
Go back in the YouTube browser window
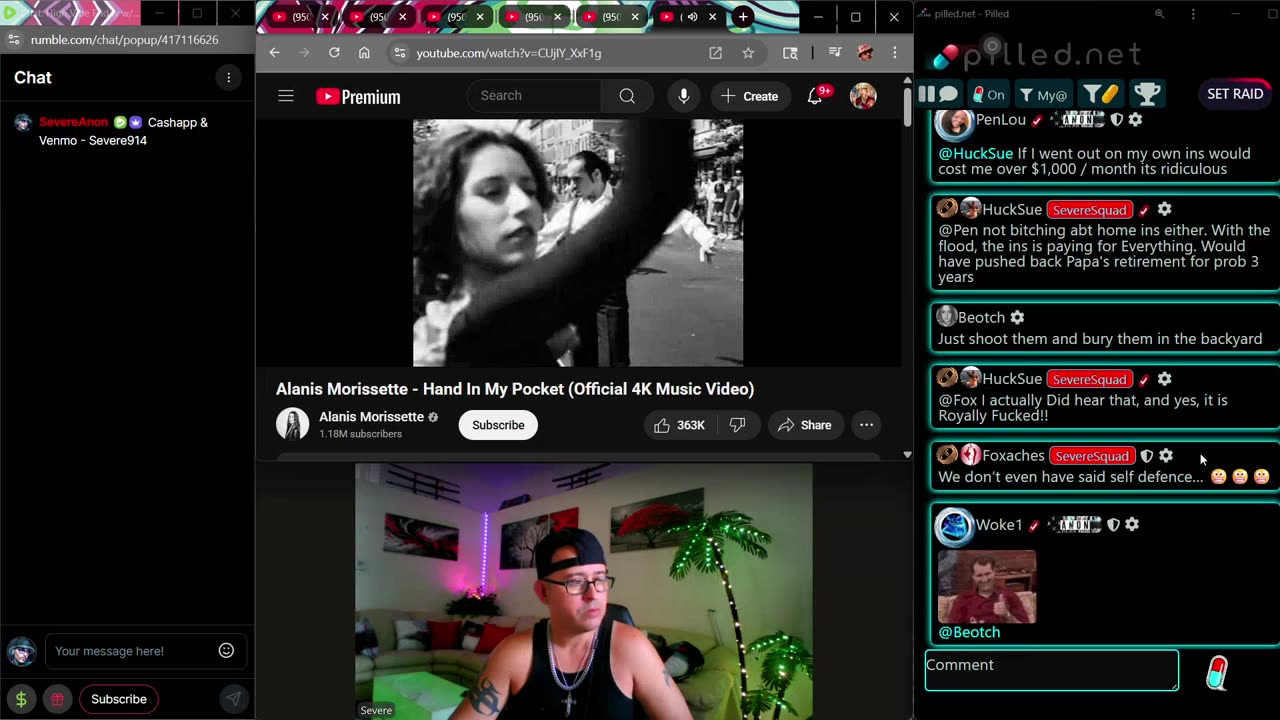[x=274, y=53]
